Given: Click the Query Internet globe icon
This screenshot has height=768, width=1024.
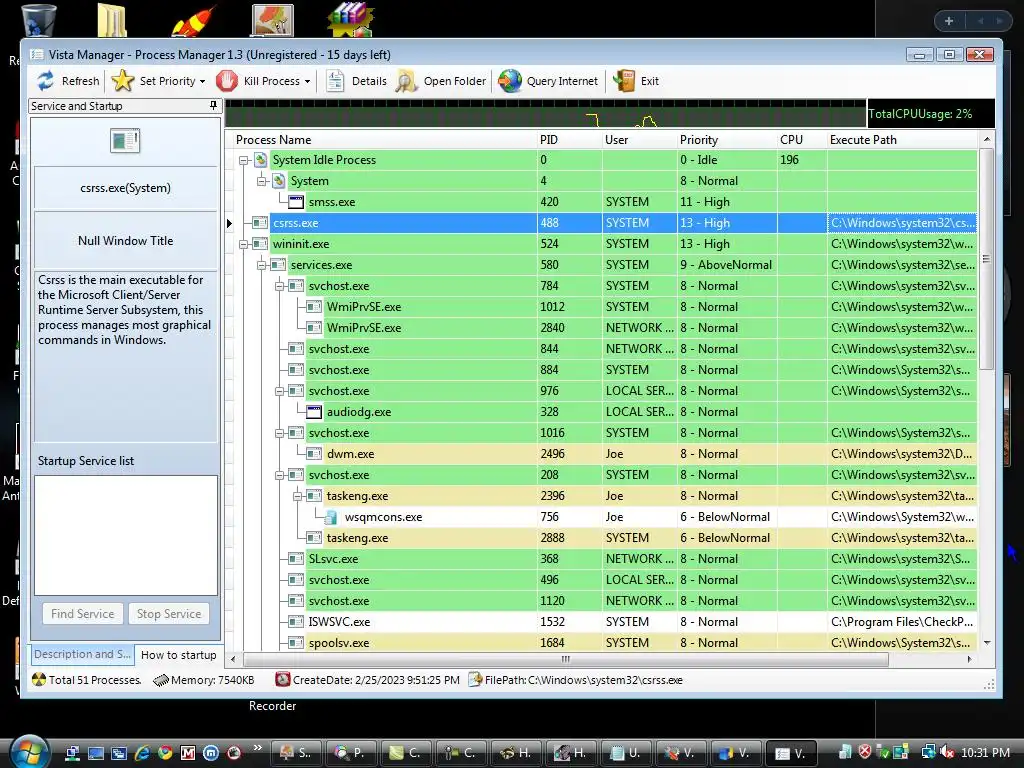Looking at the screenshot, I should [x=509, y=81].
